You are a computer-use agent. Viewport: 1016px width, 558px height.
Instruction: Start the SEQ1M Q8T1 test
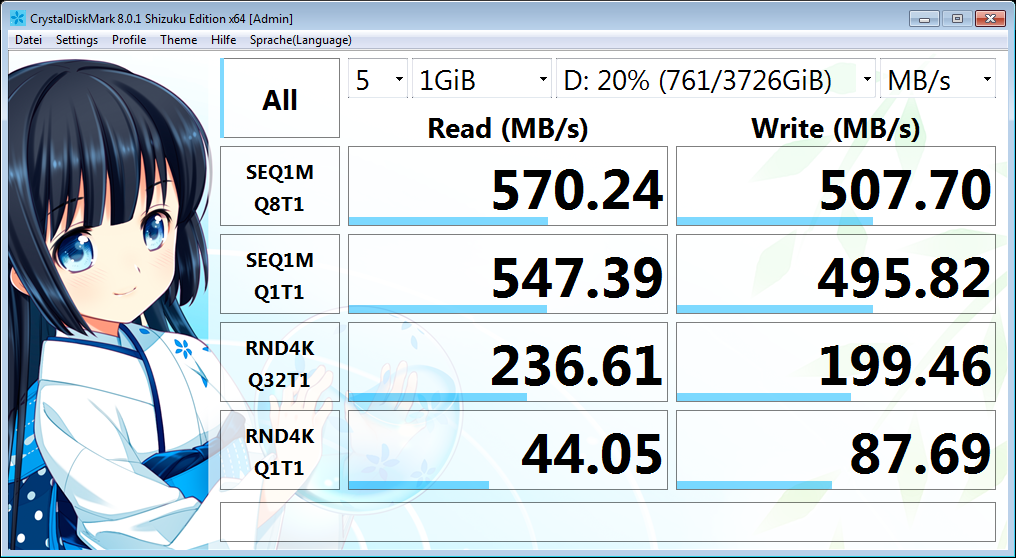coord(280,187)
